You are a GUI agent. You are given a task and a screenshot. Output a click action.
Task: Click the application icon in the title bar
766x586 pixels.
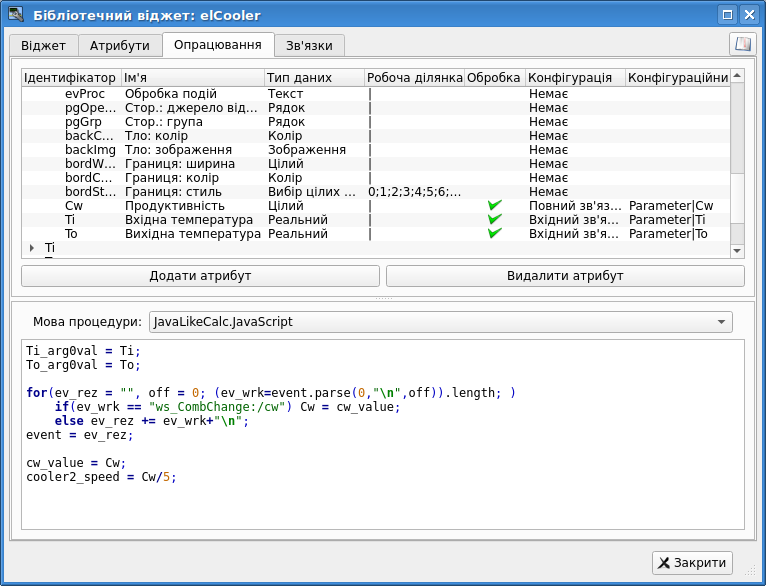[x=16, y=14]
